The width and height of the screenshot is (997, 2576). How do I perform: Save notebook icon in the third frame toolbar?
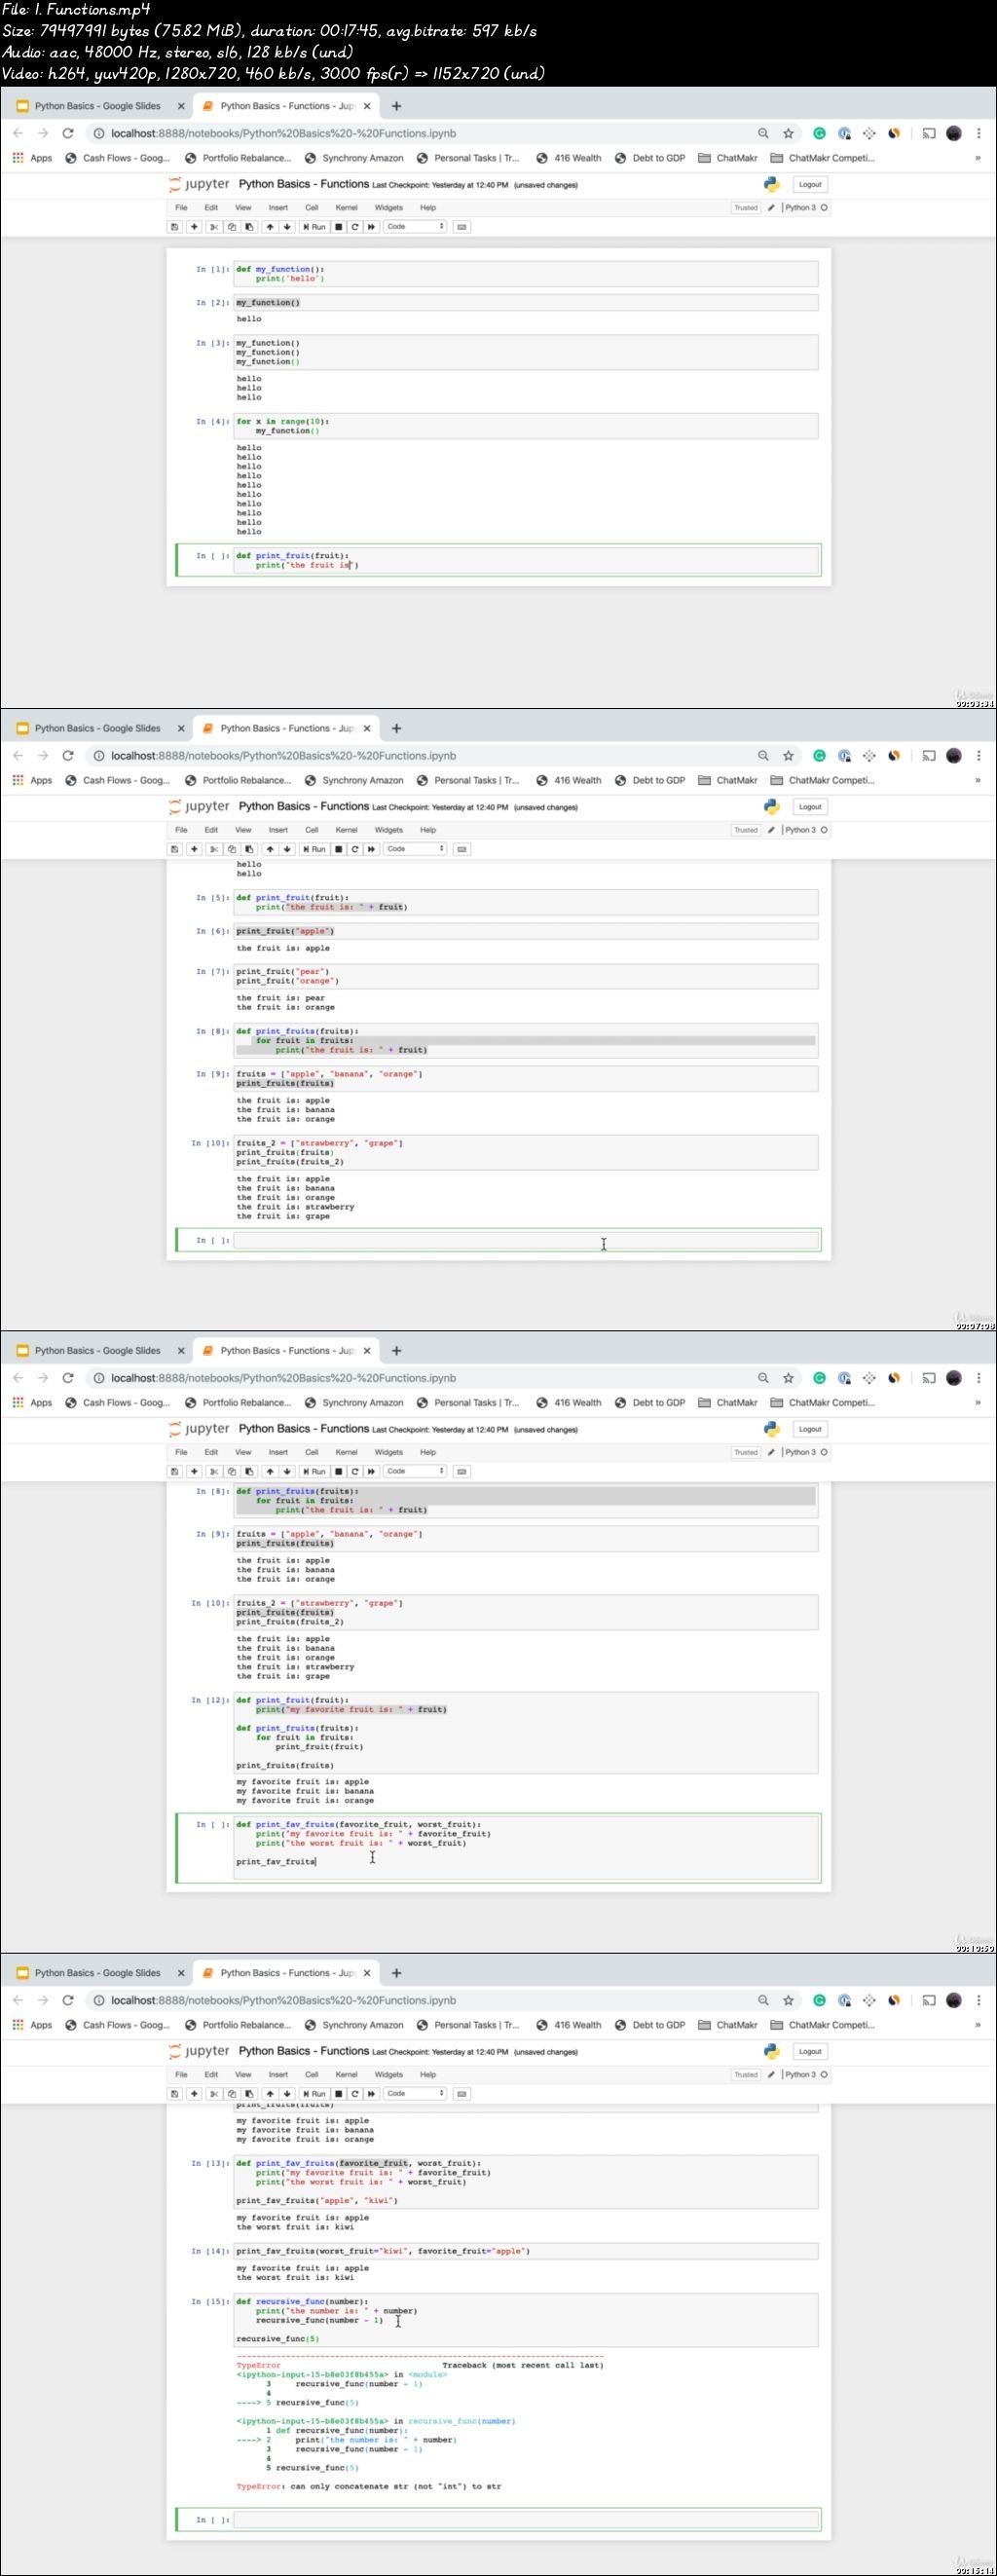point(175,1471)
